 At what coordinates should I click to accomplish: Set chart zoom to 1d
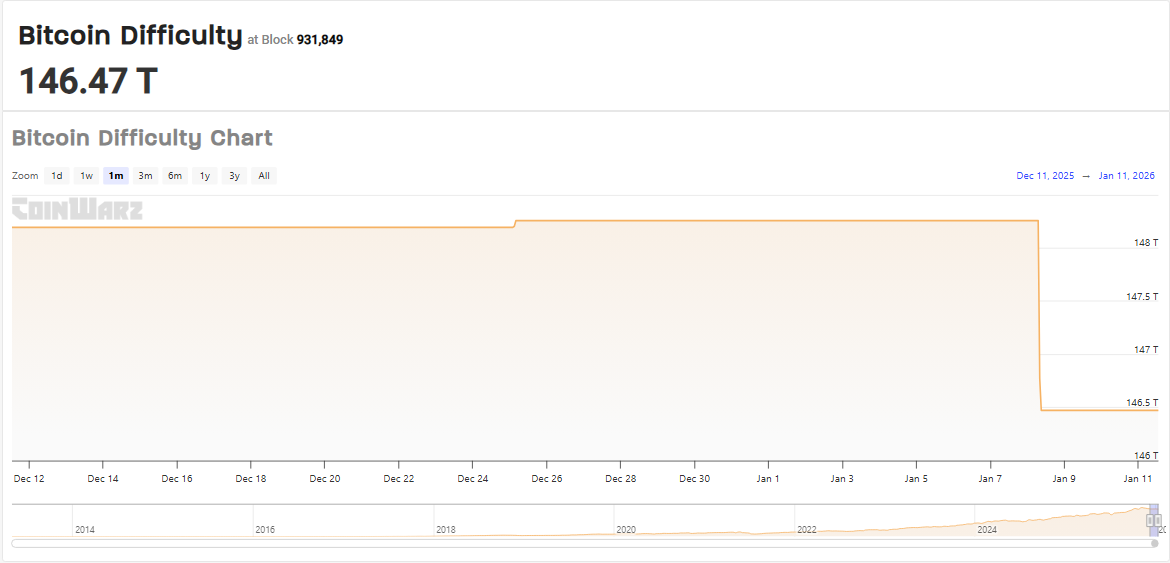coord(57,176)
